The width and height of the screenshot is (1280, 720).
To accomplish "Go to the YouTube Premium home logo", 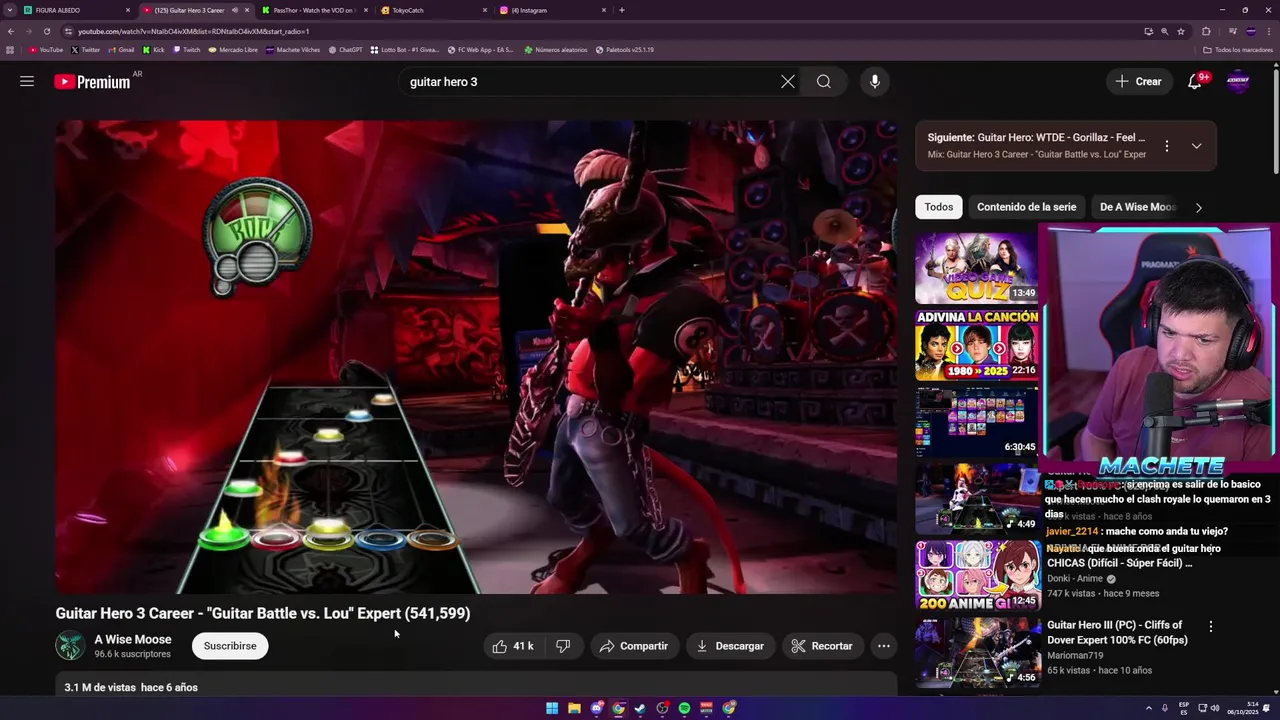I will 92,82.
